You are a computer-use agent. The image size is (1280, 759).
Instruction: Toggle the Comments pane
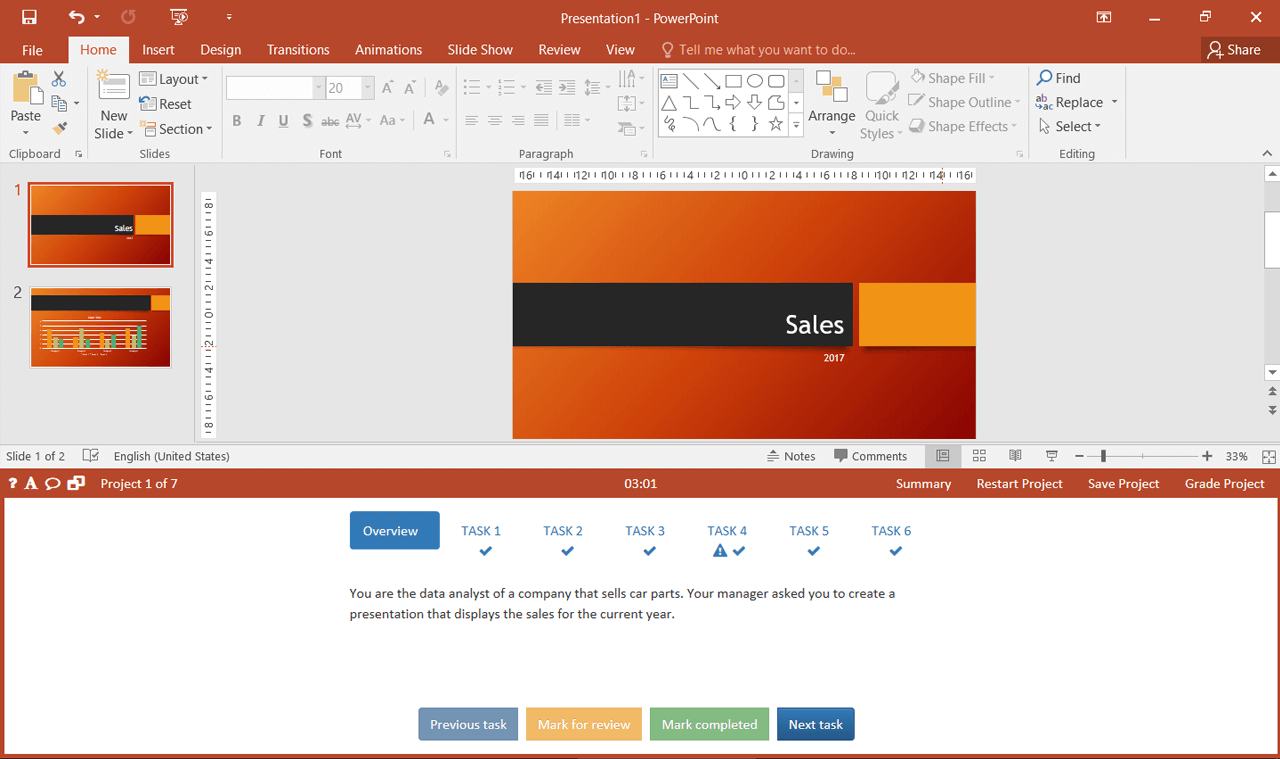870,456
